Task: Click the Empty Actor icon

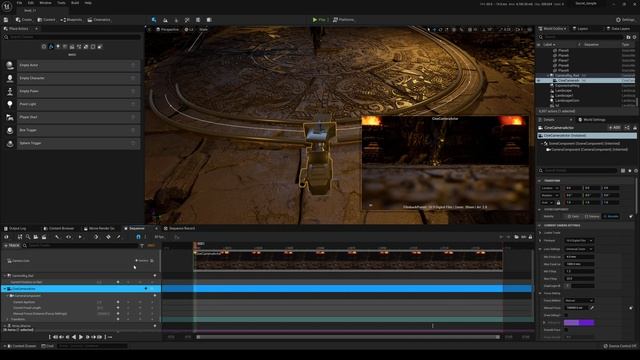Action: point(10,65)
